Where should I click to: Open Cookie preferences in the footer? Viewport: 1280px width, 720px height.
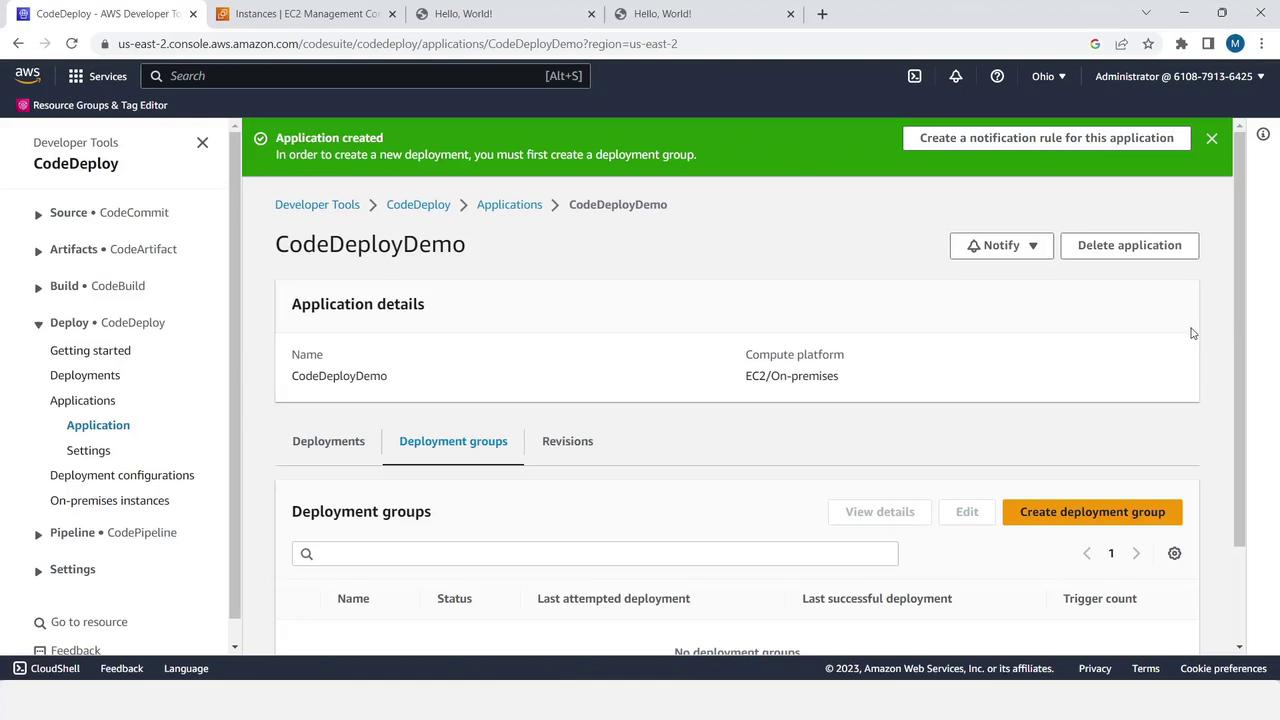click(1223, 668)
